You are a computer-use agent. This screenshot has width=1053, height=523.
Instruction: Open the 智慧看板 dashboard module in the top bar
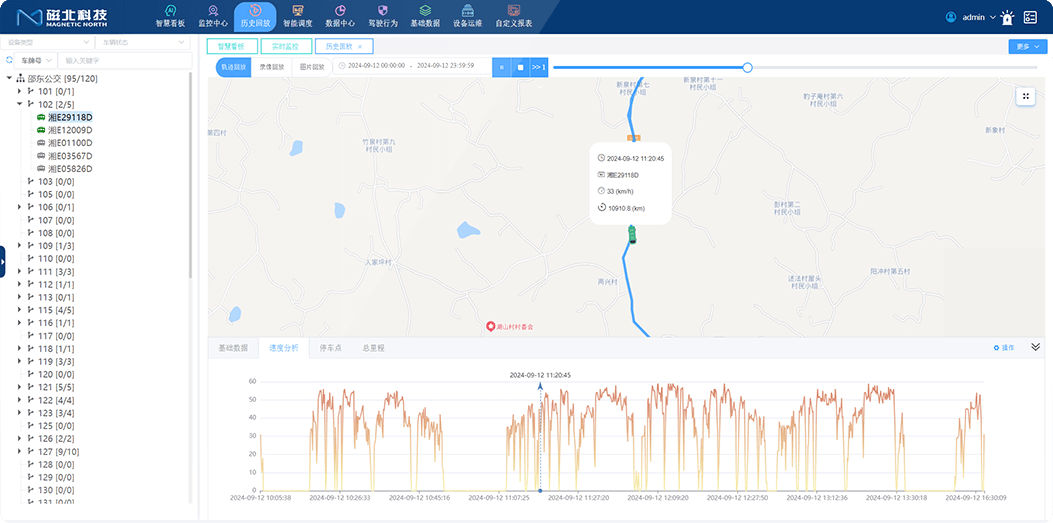tap(170, 16)
